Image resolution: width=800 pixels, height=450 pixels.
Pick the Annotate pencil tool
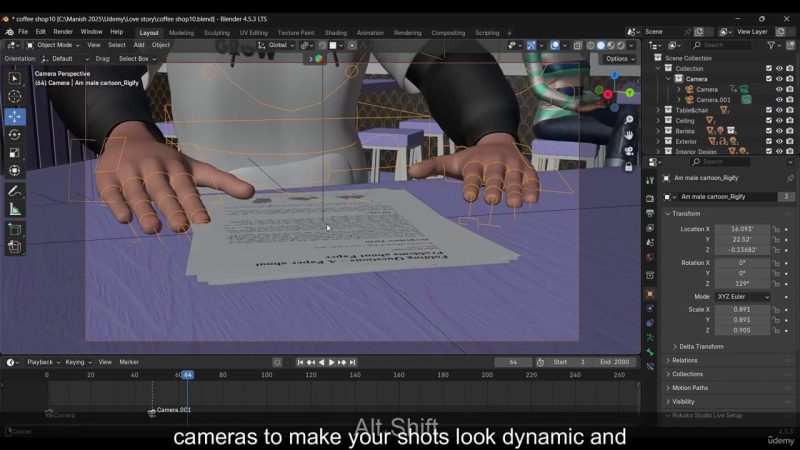(x=15, y=191)
